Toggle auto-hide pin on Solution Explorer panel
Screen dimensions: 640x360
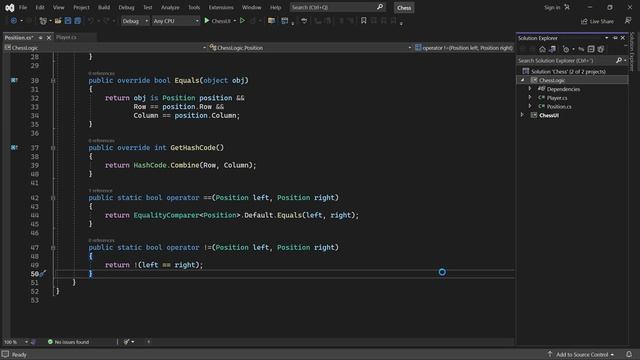point(615,38)
